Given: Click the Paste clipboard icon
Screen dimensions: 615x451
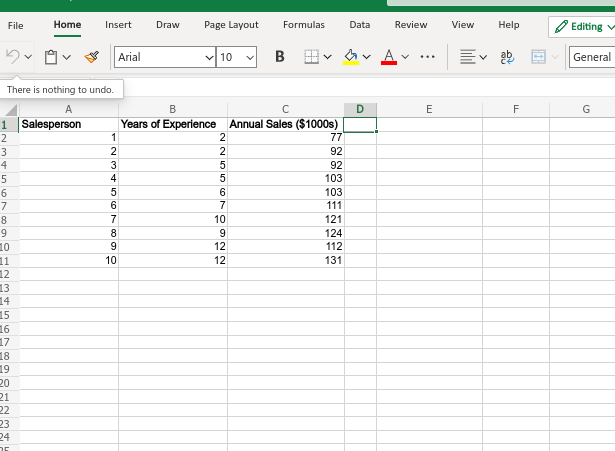Looking at the screenshot, I should (51, 57).
